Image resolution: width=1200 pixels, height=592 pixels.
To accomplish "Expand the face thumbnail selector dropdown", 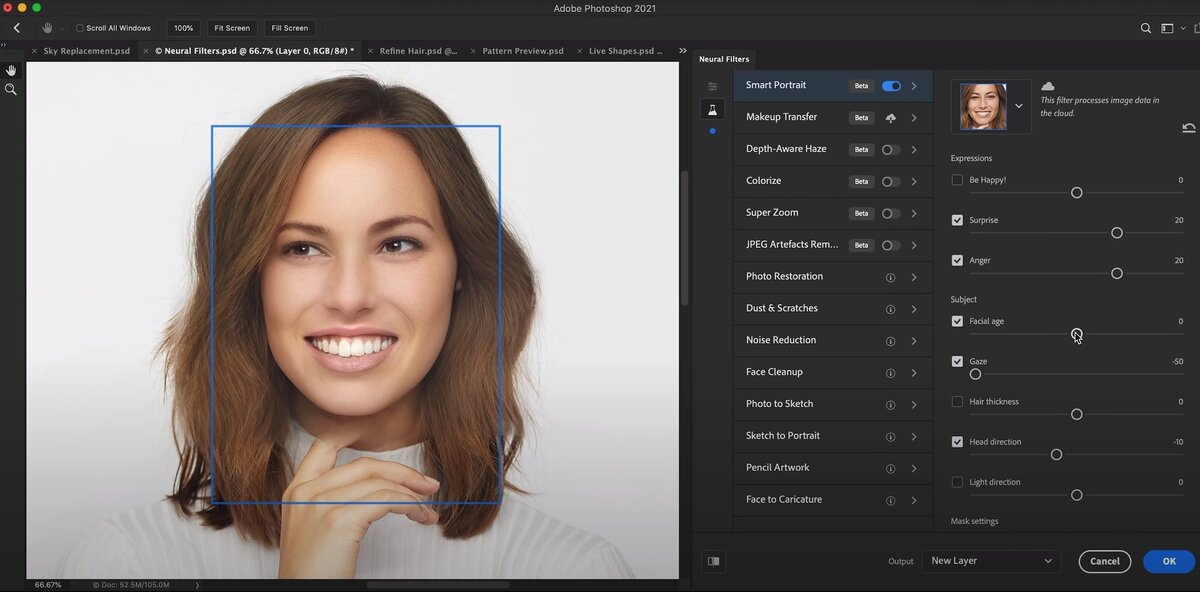I will pyautogui.click(x=1019, y=106).
